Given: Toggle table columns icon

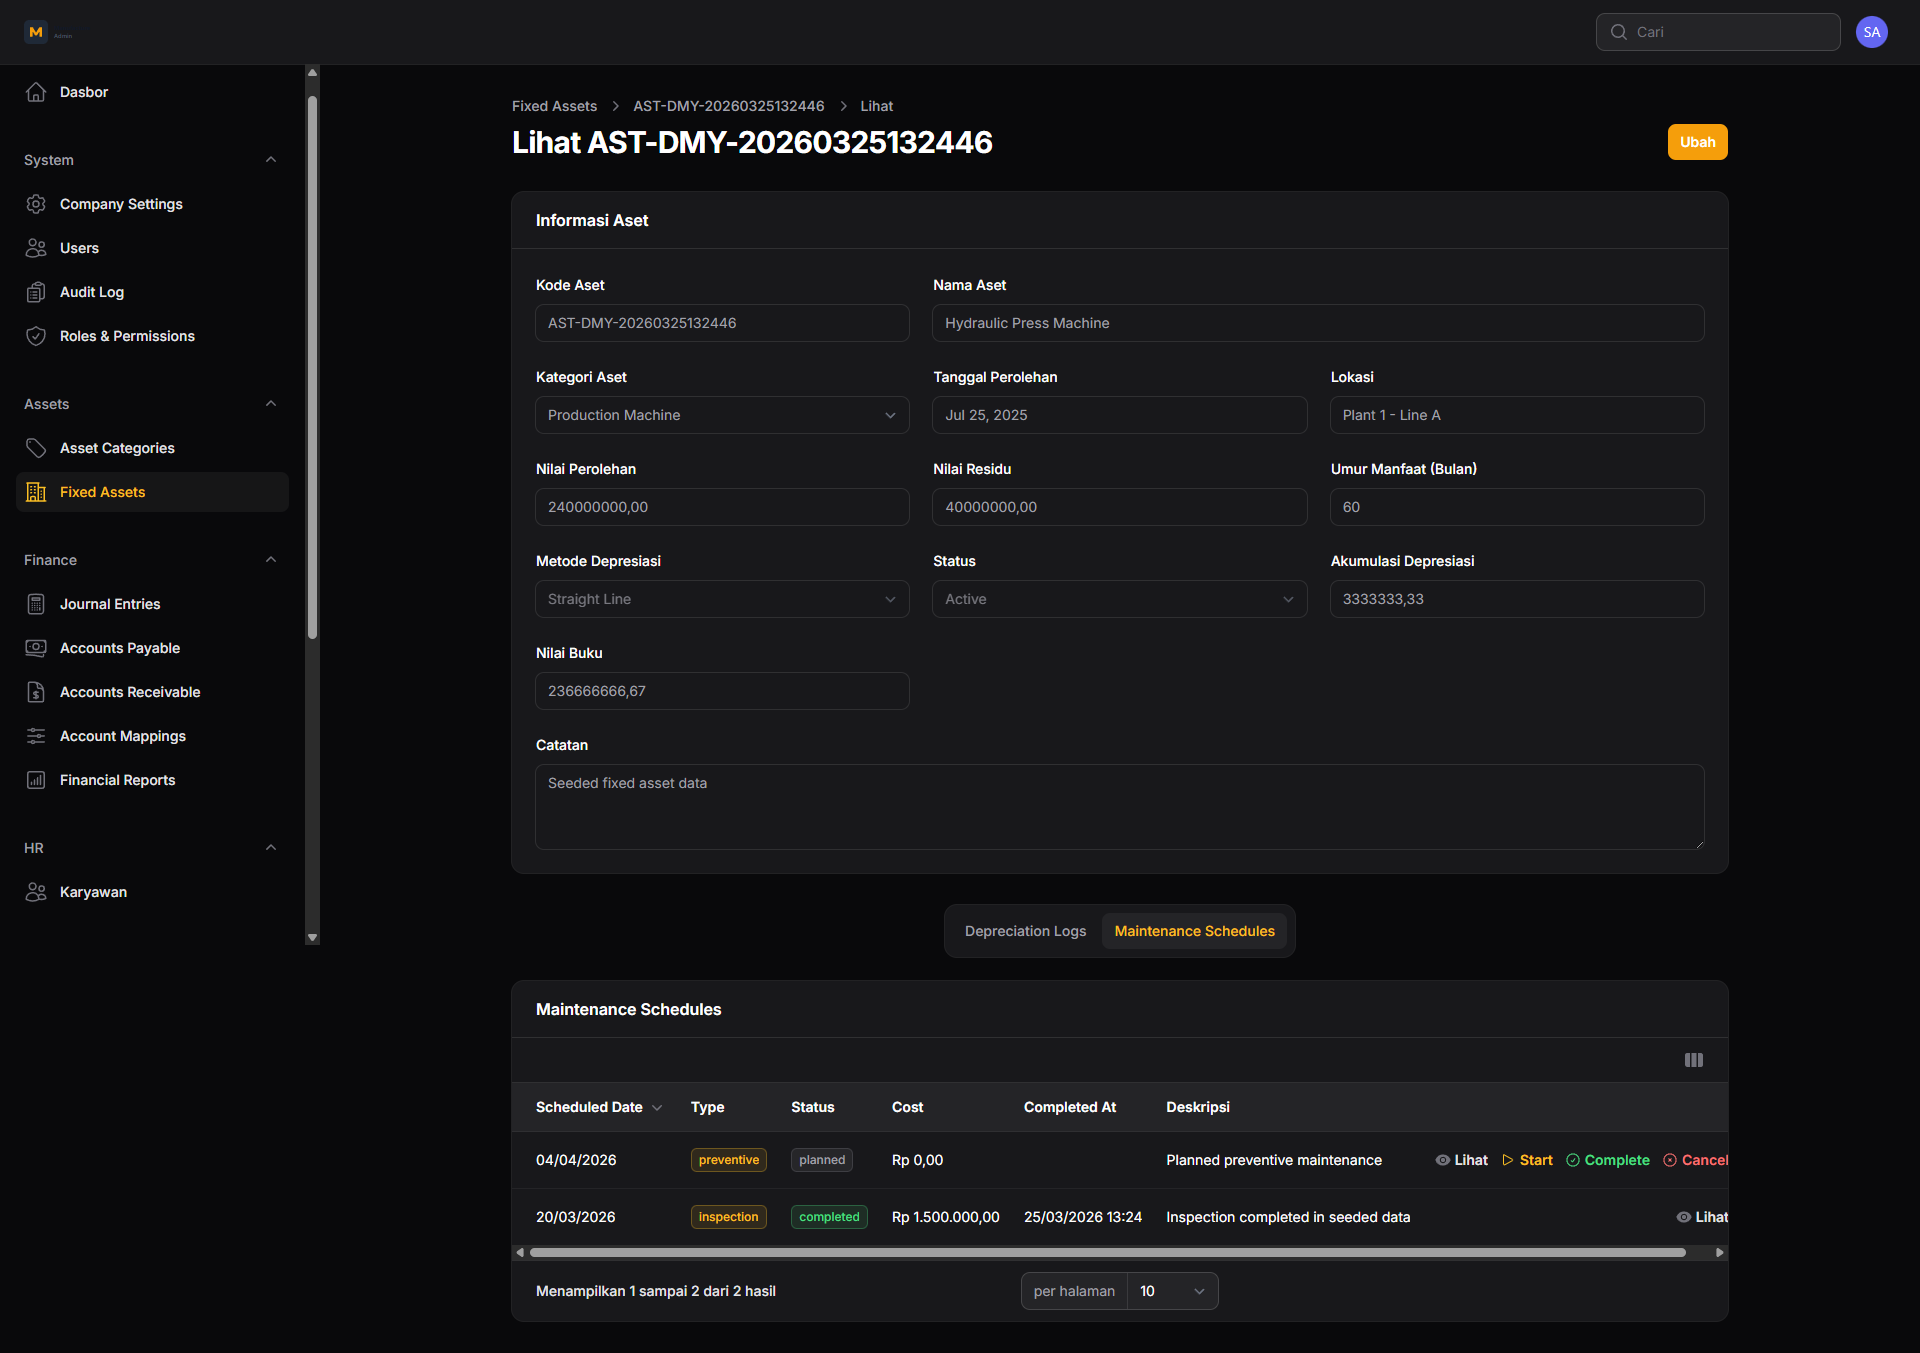Looking at the screenshot, I should point(1694,1060).
